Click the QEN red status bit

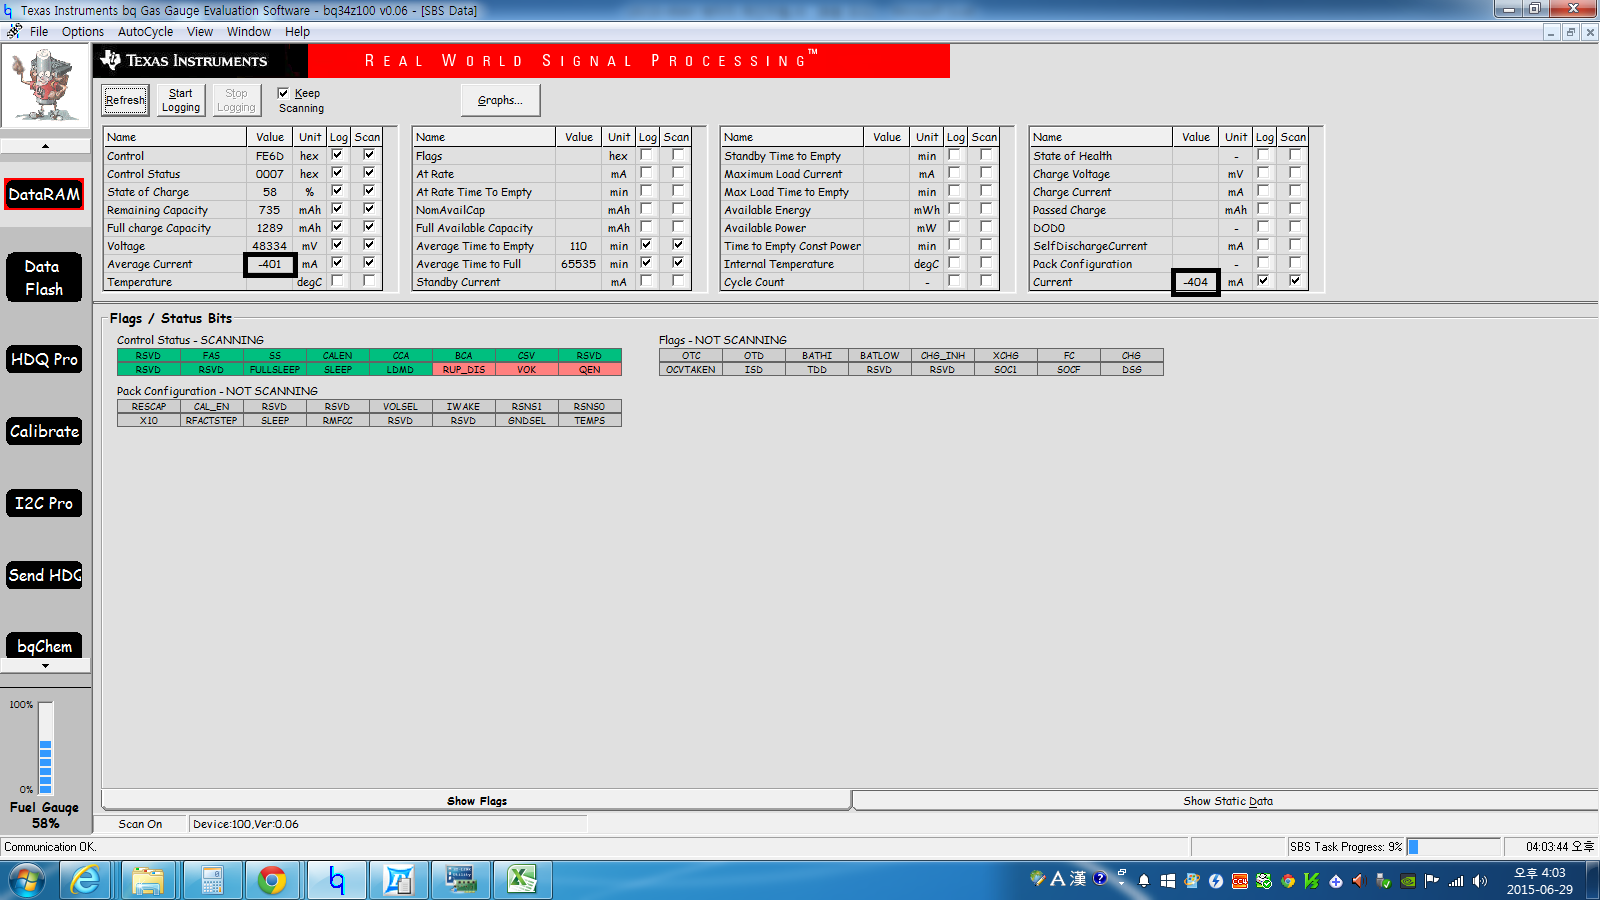(590, 370)
